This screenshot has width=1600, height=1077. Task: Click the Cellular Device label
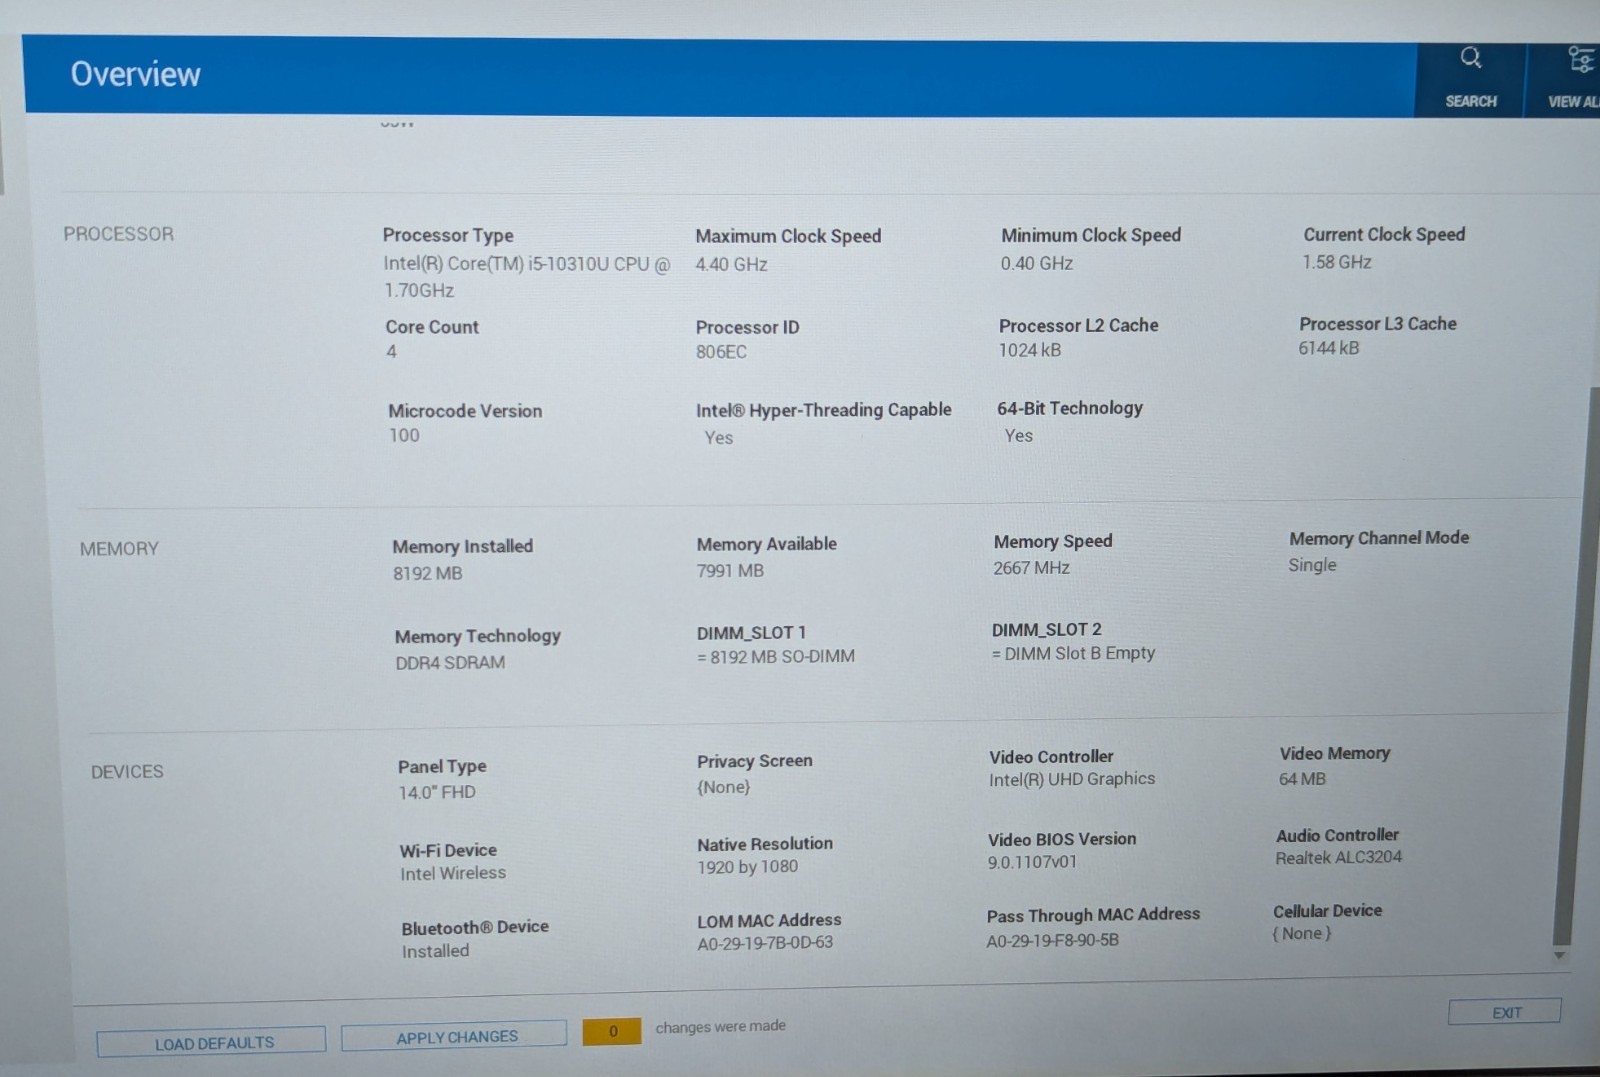[1327, 911]
